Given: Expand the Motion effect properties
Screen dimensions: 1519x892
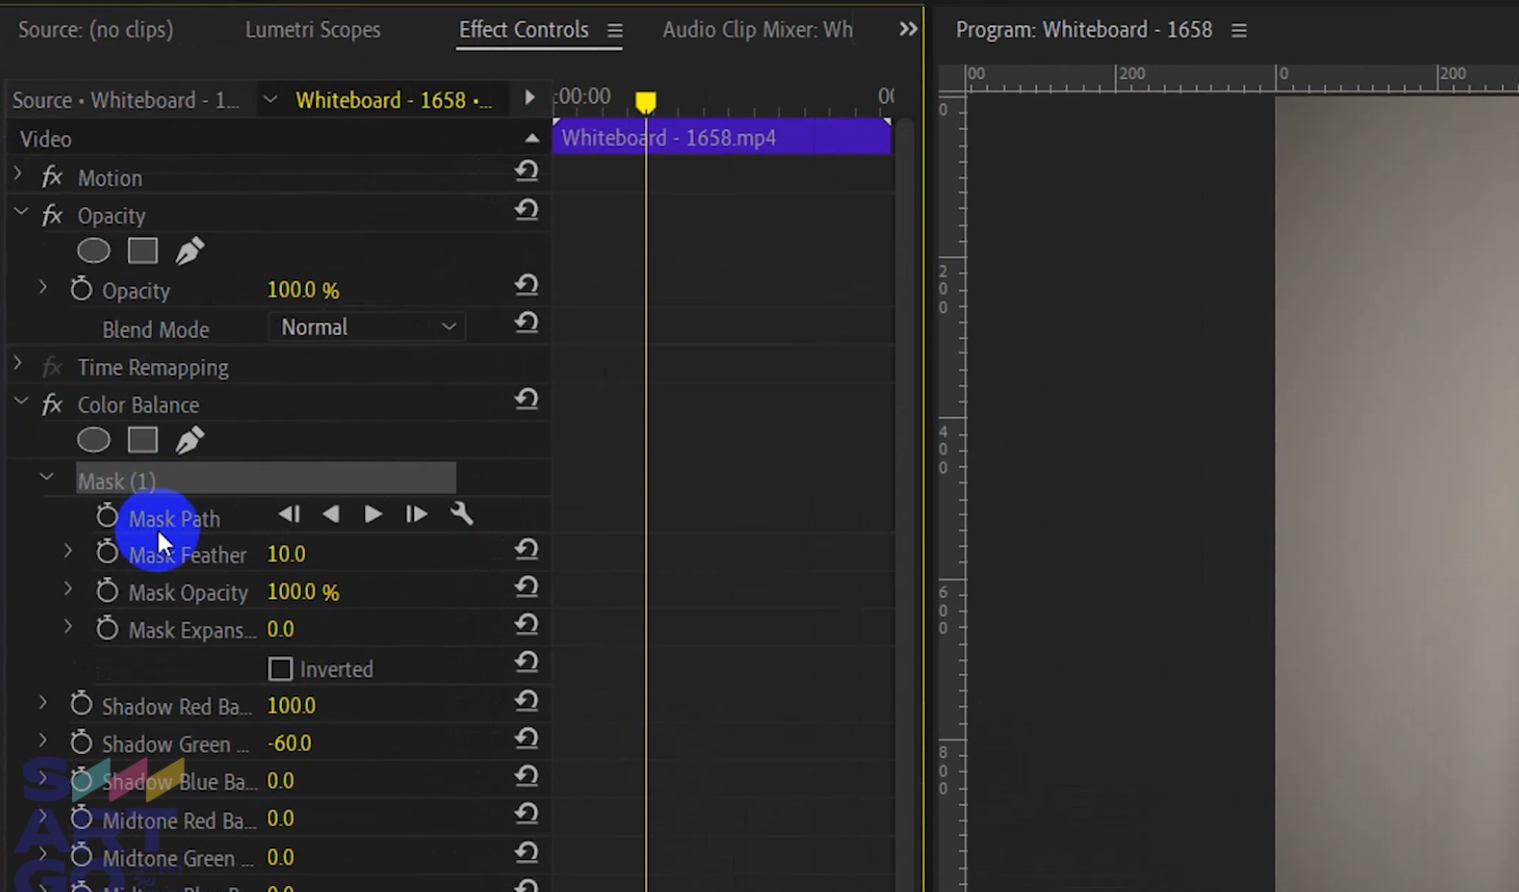Looking at the screenshot, I should pos(18,175).
